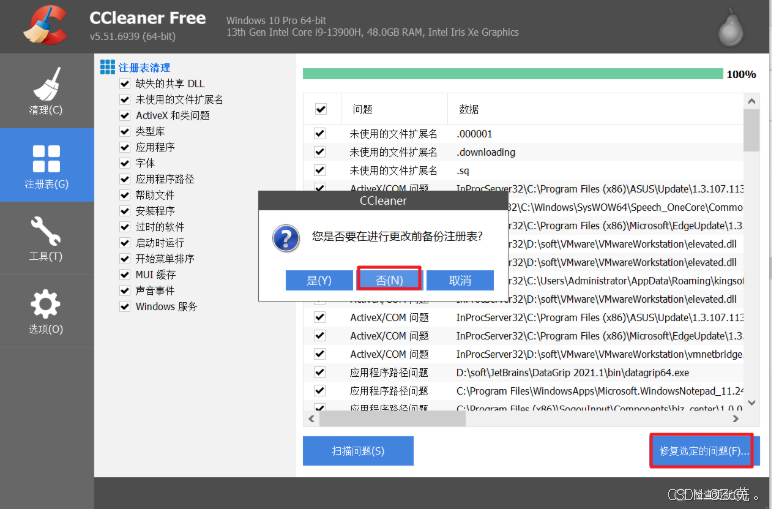Open the 注册表(G) registry section
Viewport: 772px width, 509px height.
tap(46, 165)
